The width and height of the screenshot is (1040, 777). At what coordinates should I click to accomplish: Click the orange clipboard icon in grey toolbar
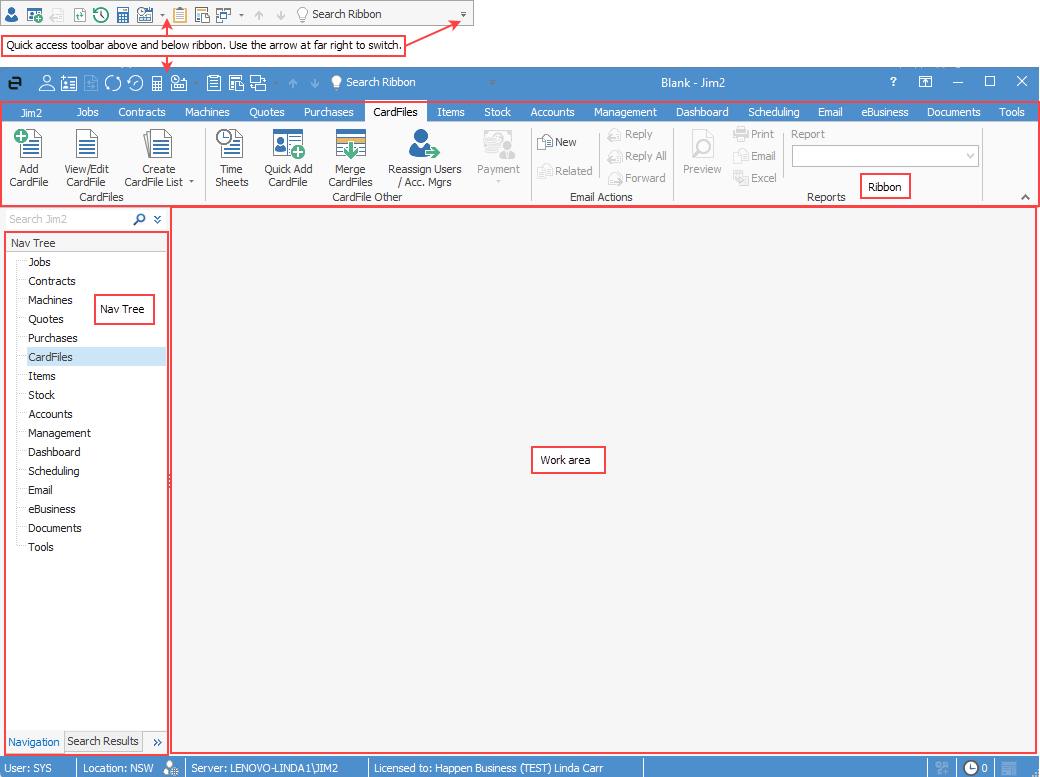point(180,15)
